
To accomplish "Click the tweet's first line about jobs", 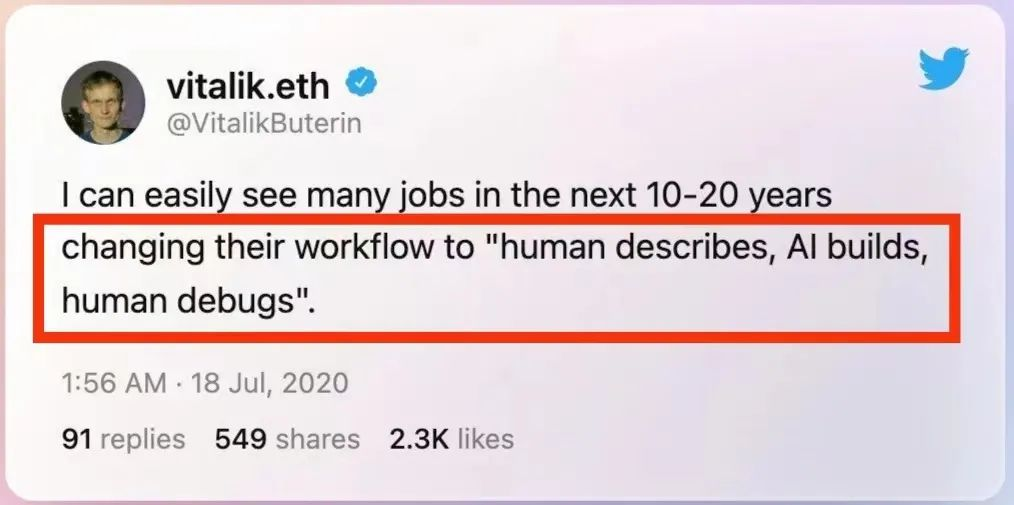I will click(447, 195).
